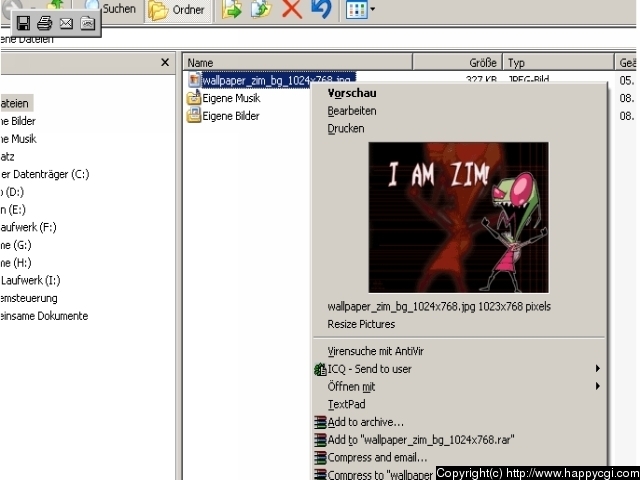Click the floppy disk save icon
This screenshot has width=640, height=480.
pos(23,23)
